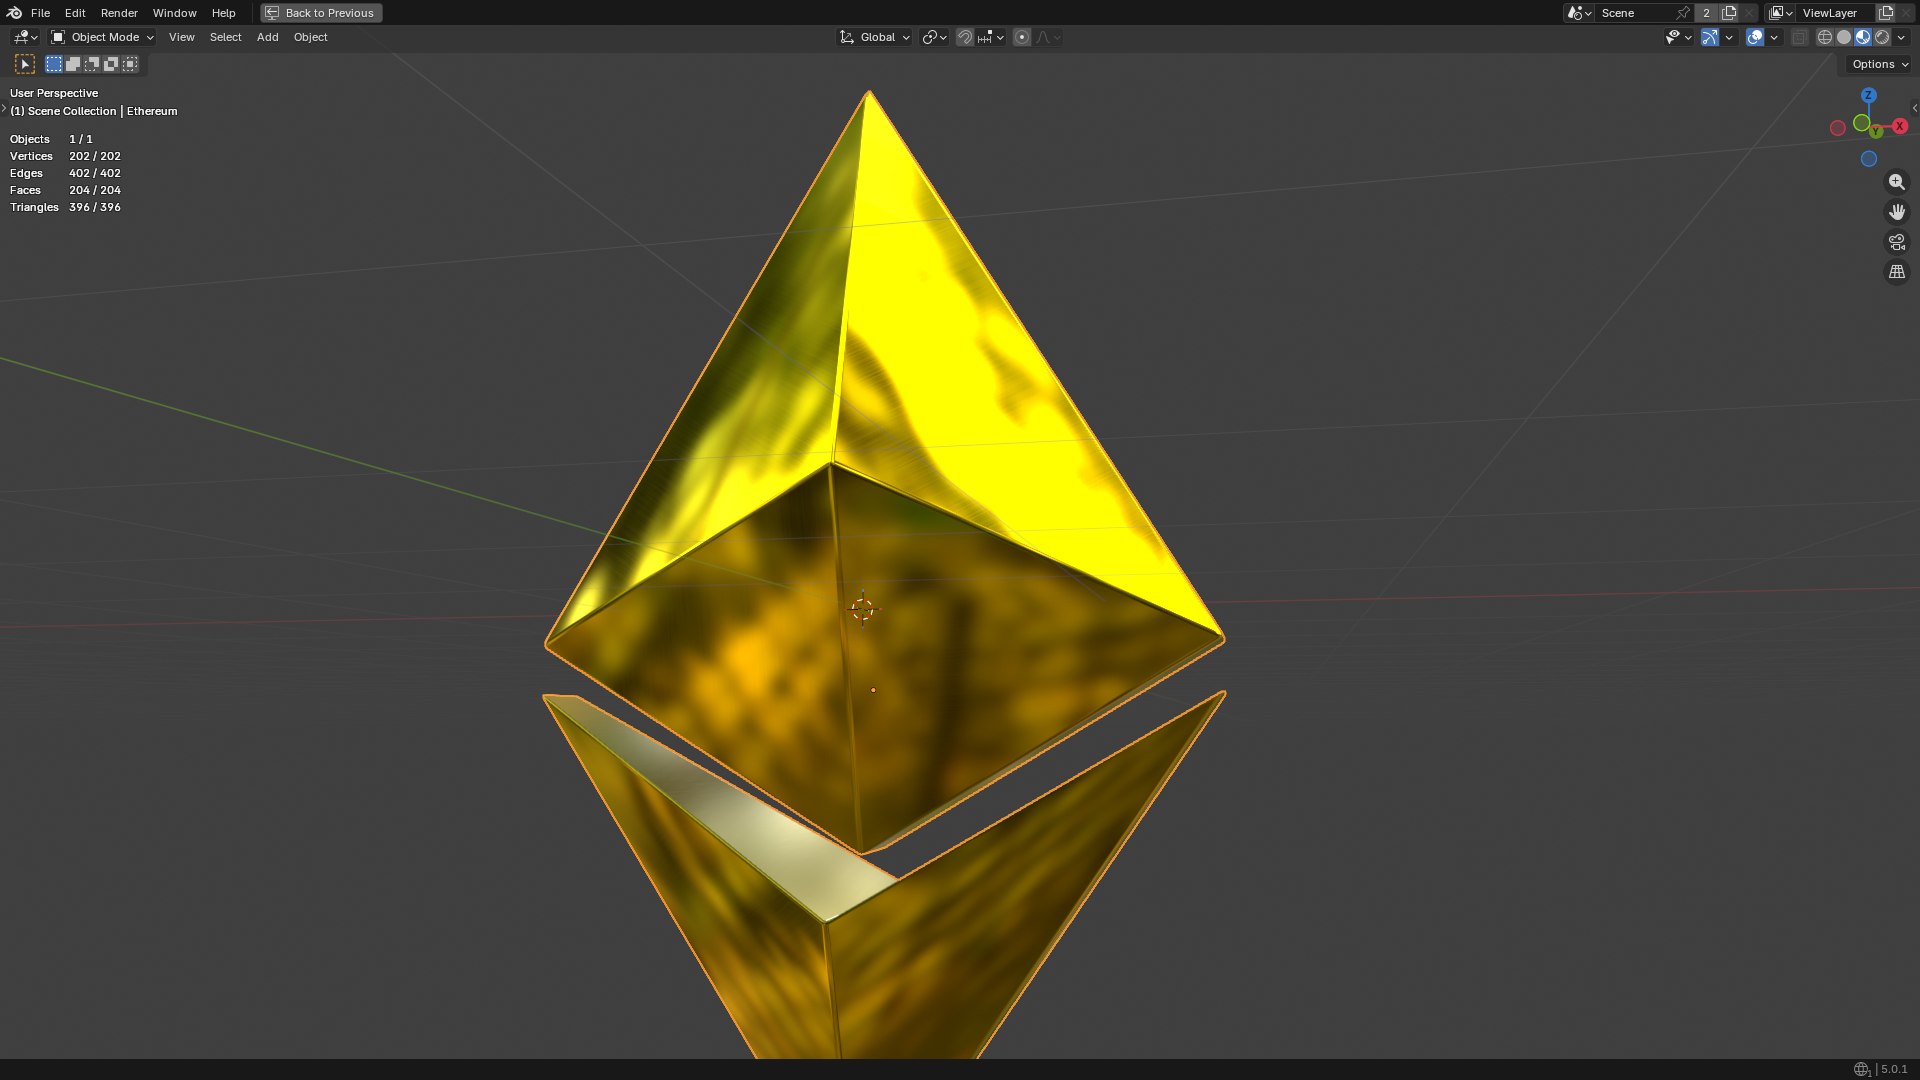Open the Window menu
This screenshot has height=1080, width=1920.
click(174, 13)
